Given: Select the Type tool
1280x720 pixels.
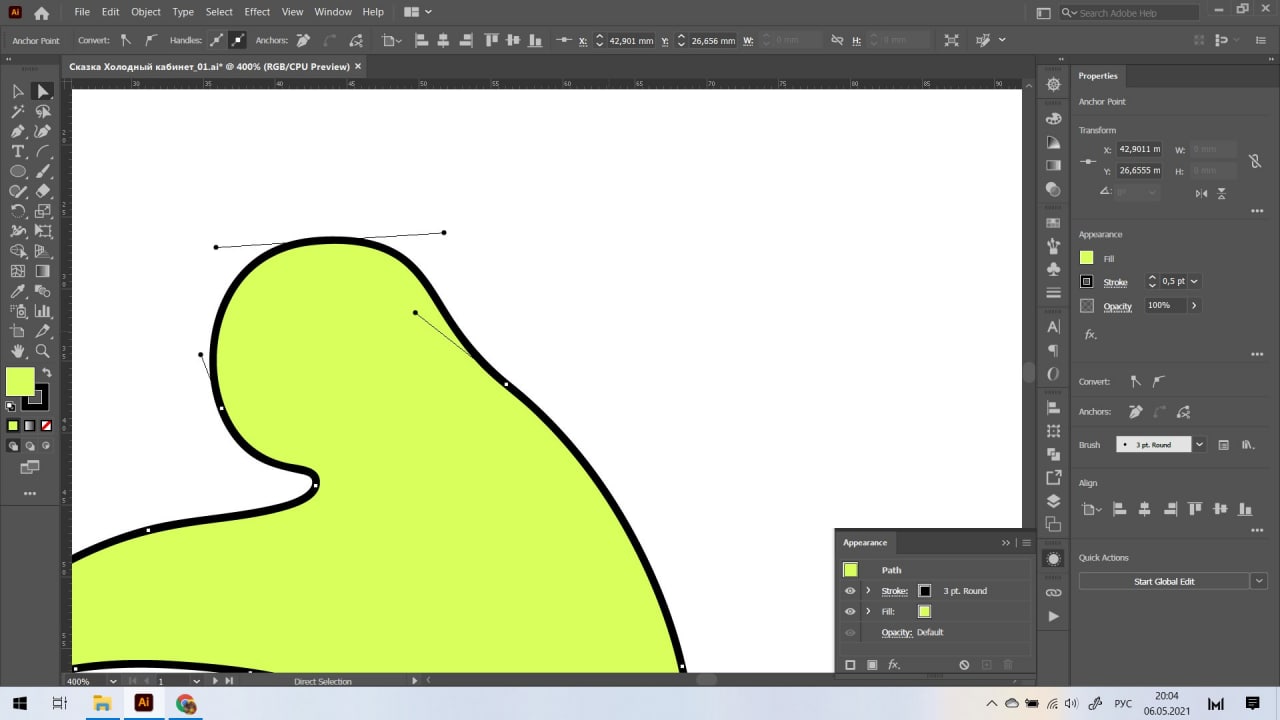Looking at the screenshot, I should 18,151.
